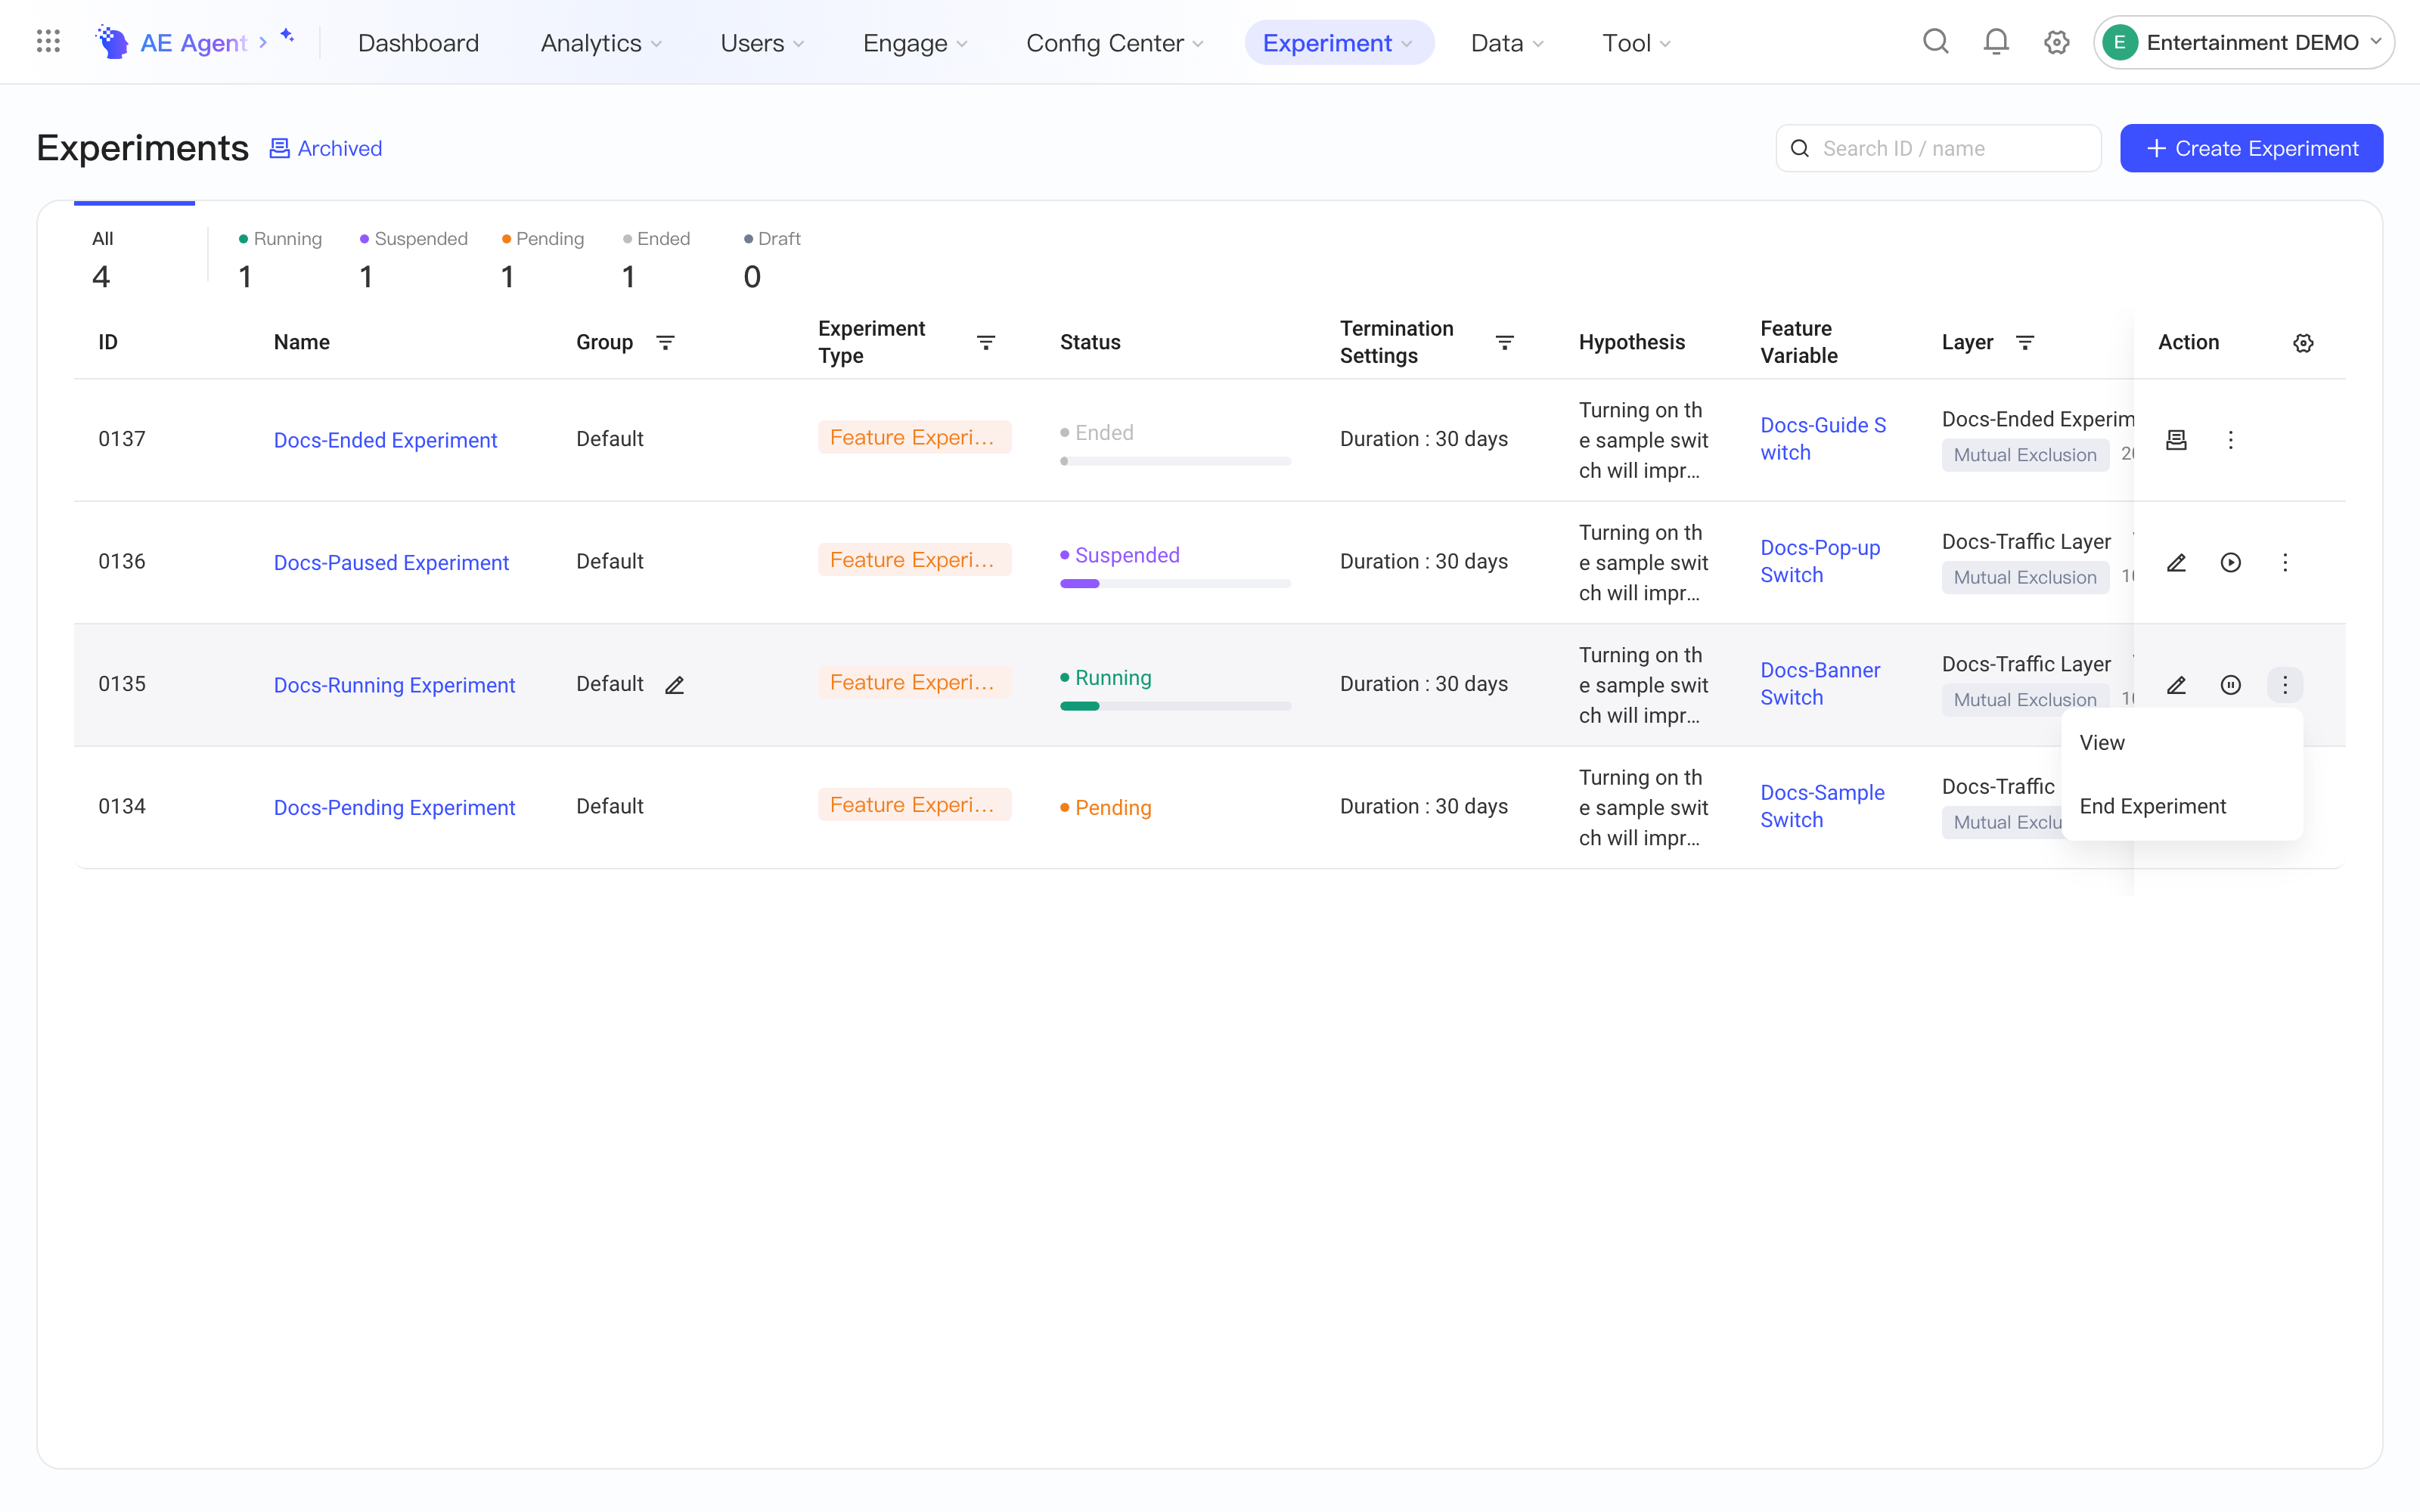Resume the Docs-Paused Experiment
Viewport: 2420px width, 1512px height.
click(x=2230, y=563)
